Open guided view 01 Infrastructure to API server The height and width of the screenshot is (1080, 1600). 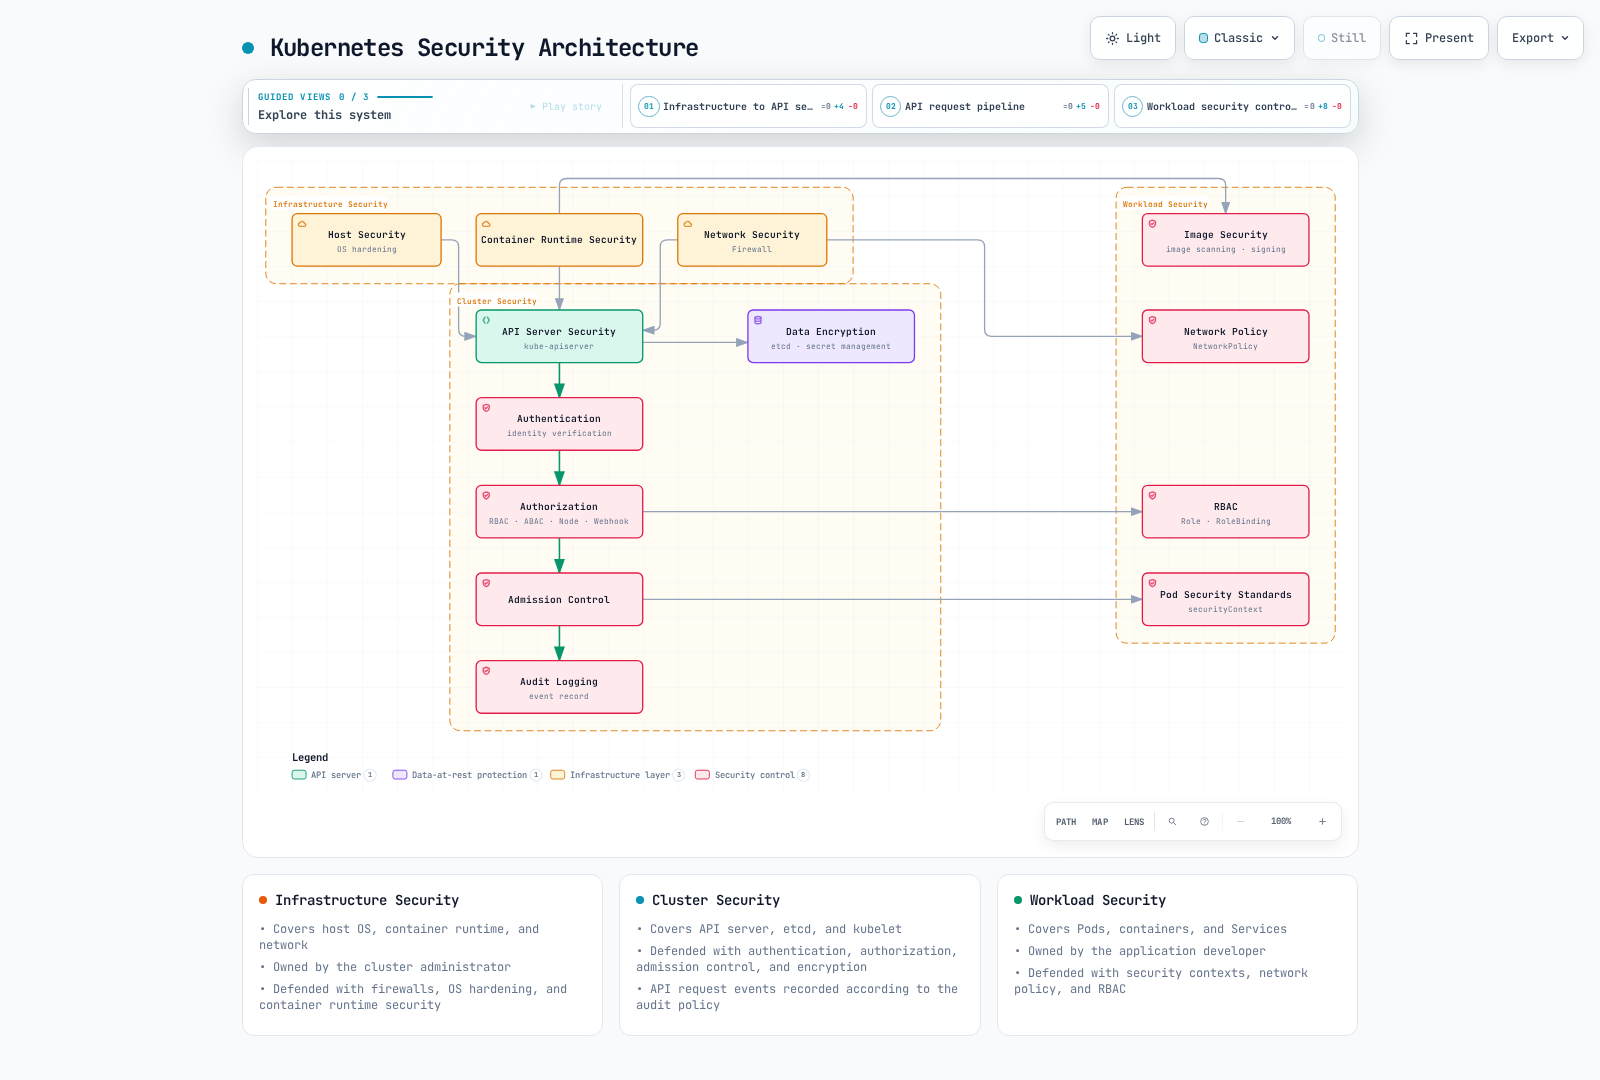748,106
